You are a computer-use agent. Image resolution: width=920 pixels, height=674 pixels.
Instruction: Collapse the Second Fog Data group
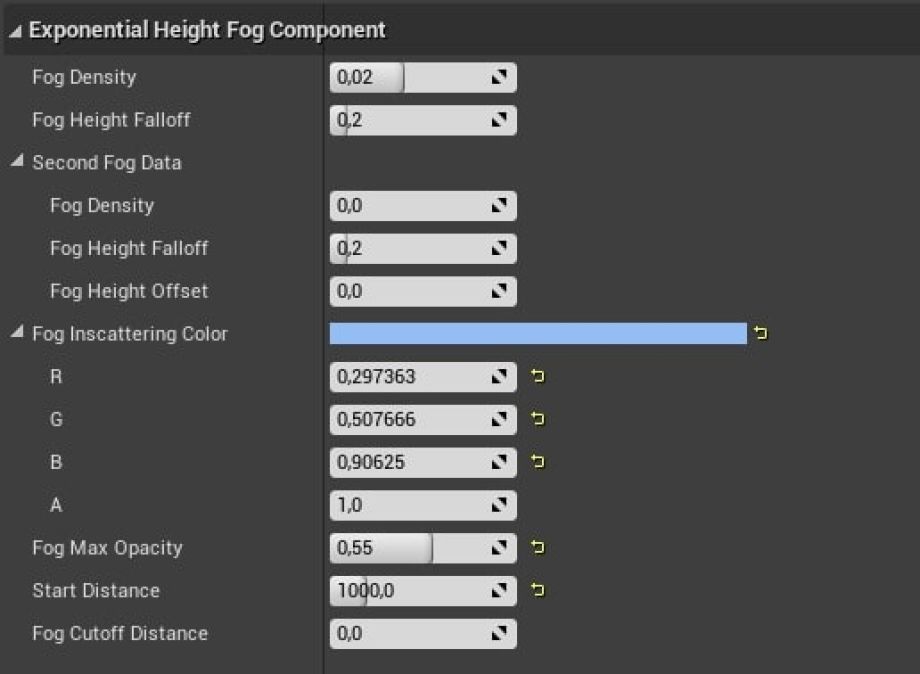[17, 162]
